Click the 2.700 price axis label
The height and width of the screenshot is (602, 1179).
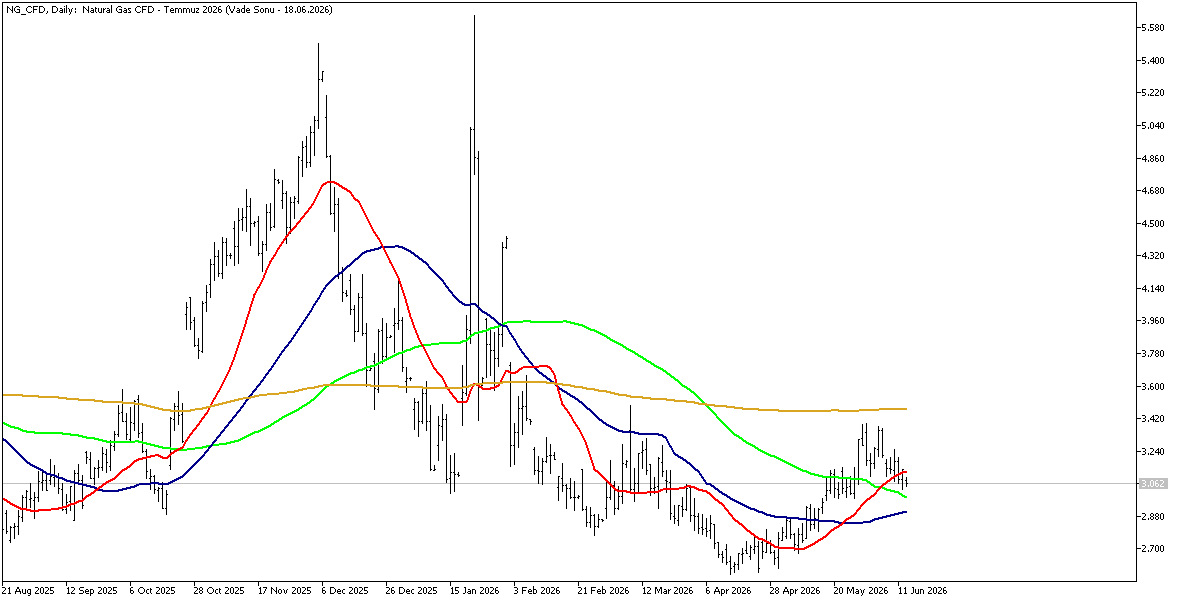click(x=1153, y=549)
